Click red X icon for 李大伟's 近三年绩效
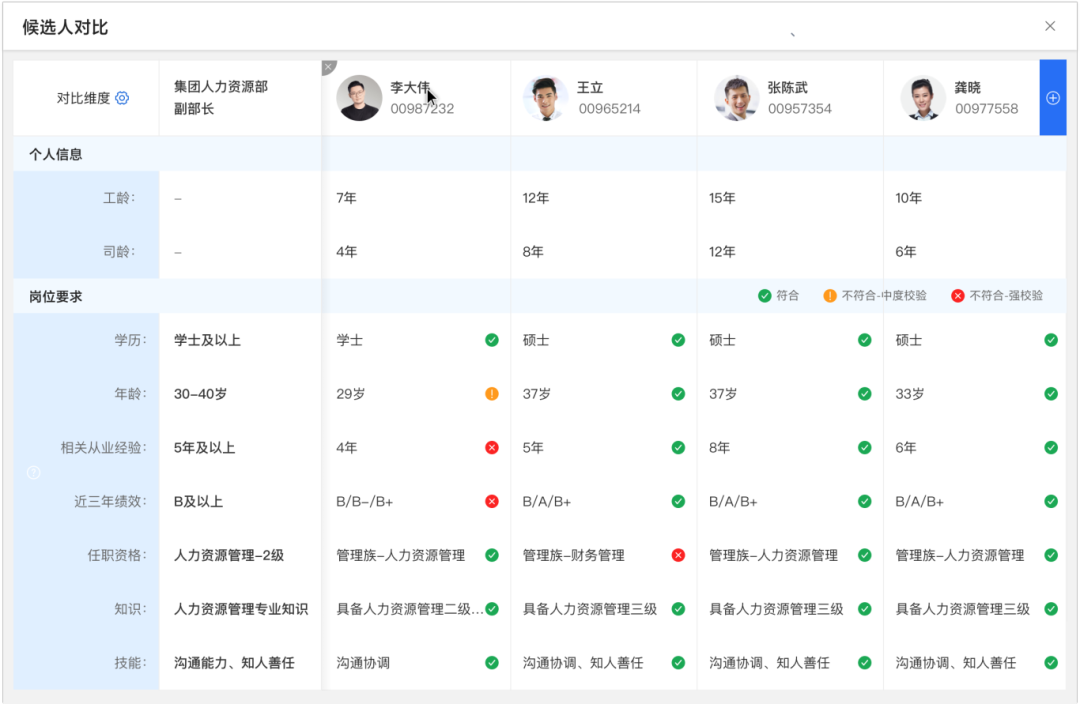Screen dimensions: 1080x704 point(492,502)
